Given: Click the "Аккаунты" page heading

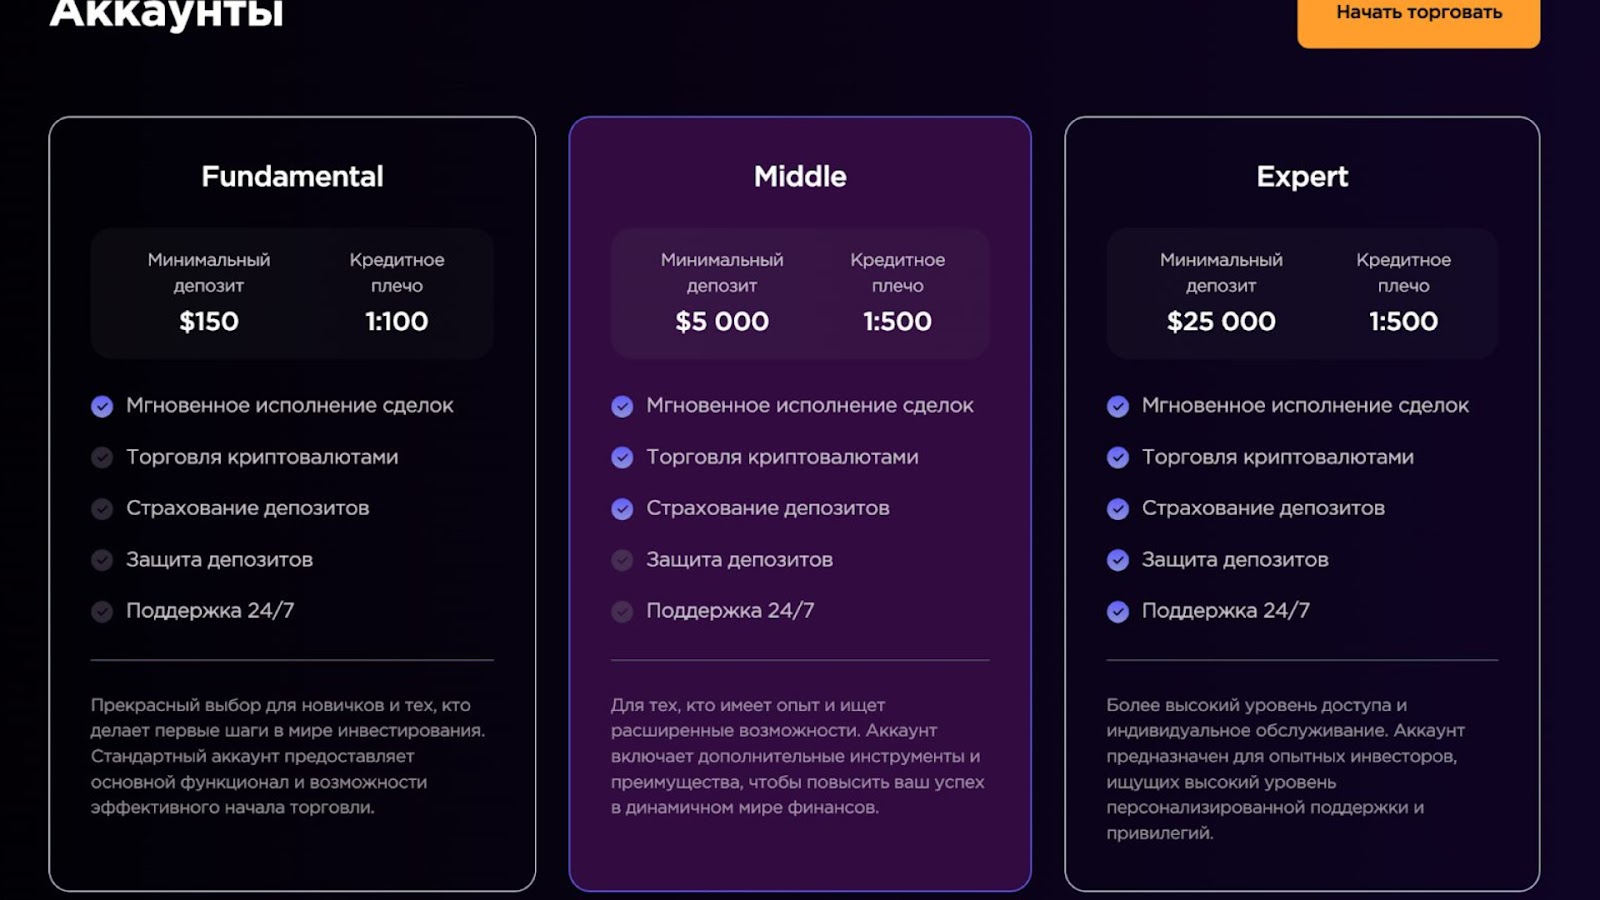Looking at the screenshot, I should (167, 14).
